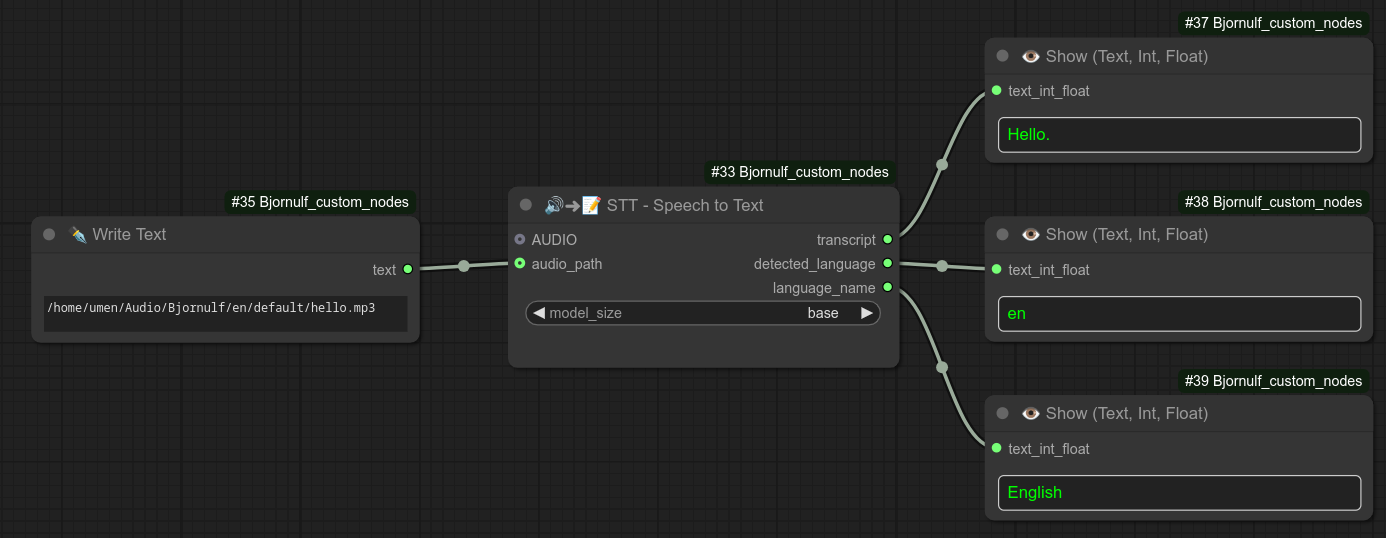Click the eye icon on node #37

[x=1031, y=56]
